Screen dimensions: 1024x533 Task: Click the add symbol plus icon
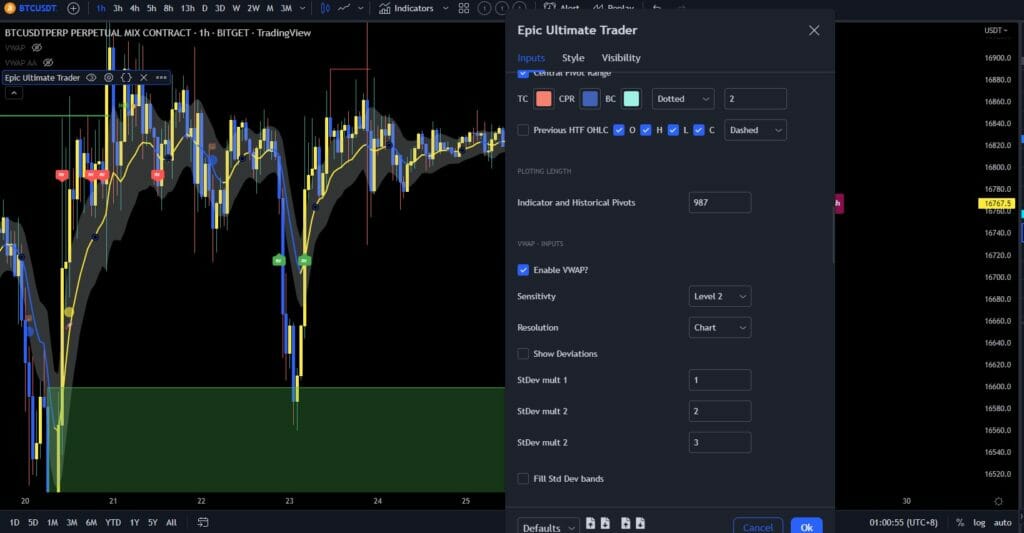(x=73, y=8)
